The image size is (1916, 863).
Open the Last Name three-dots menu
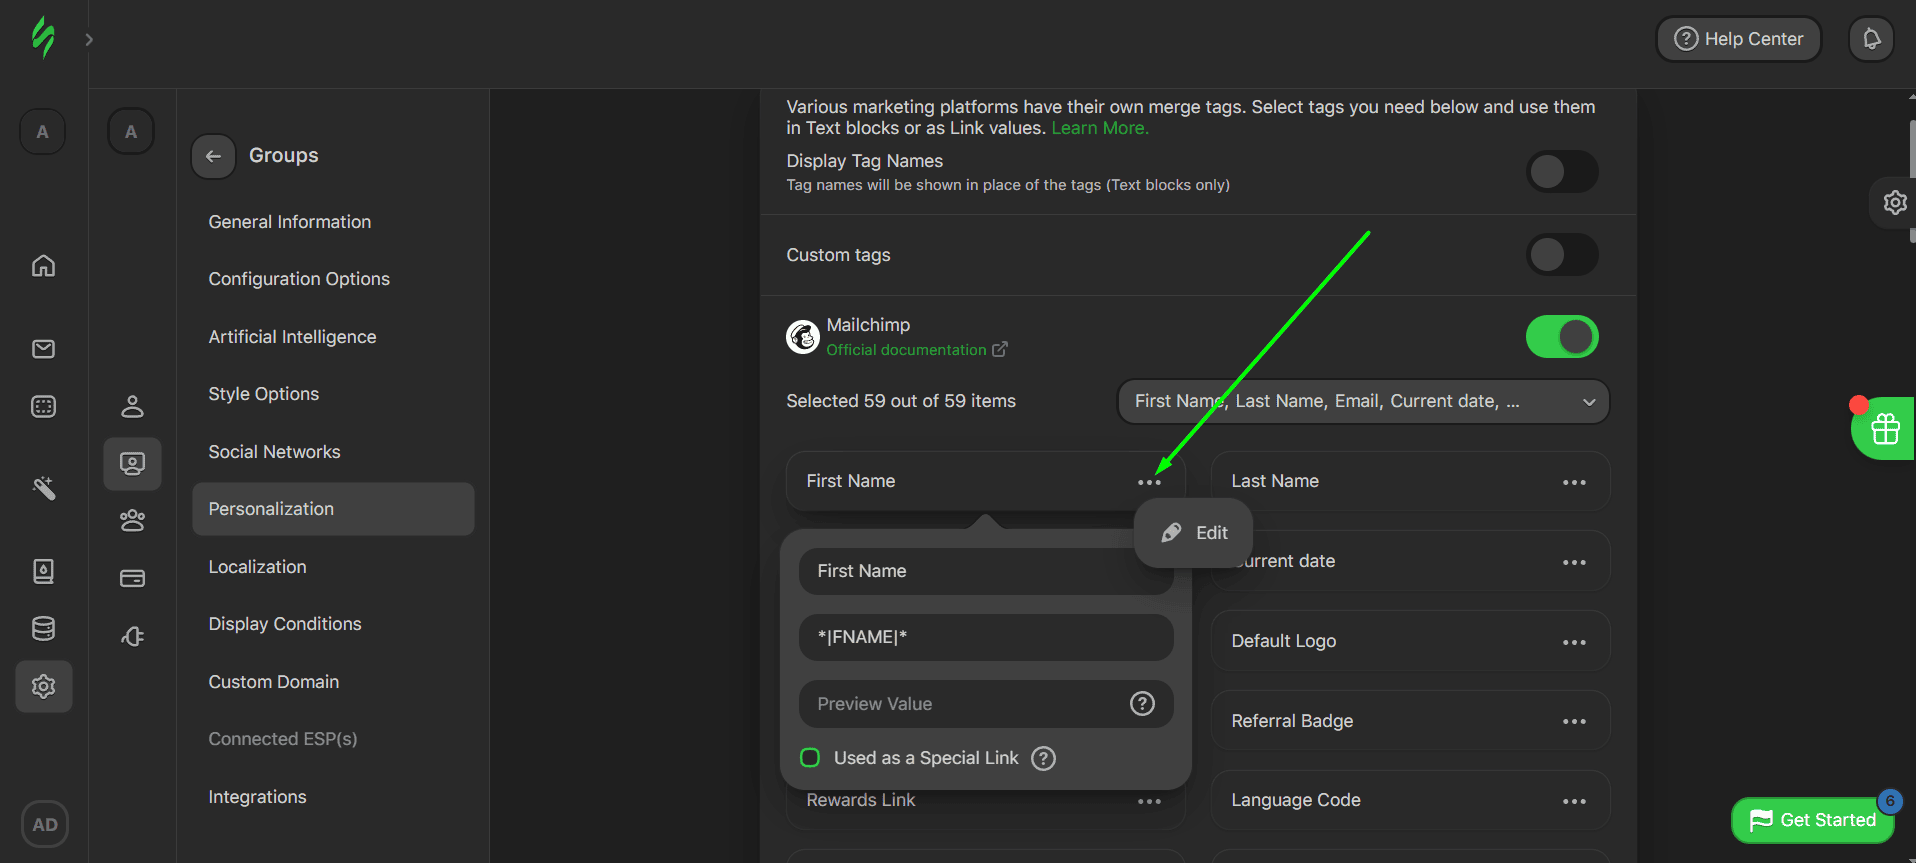pos(1574,482)
